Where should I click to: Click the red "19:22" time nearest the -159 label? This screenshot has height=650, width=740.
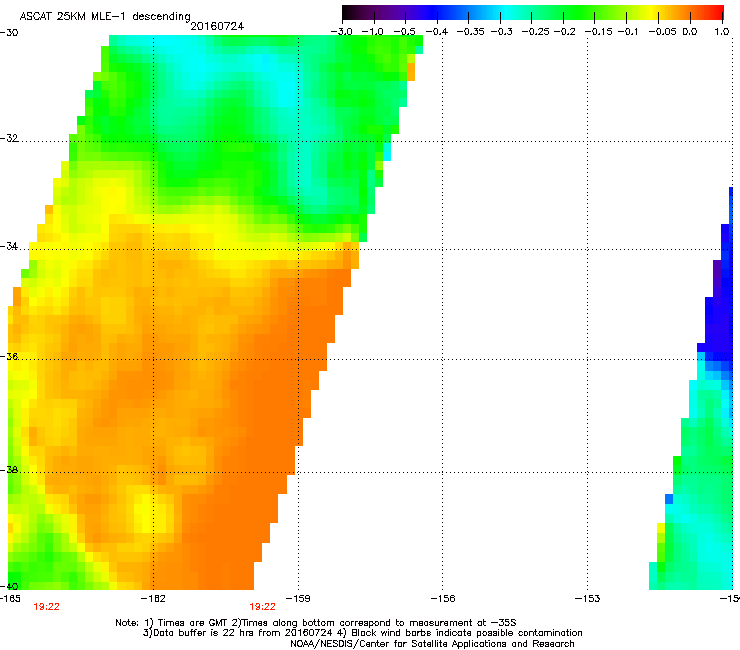262,607
